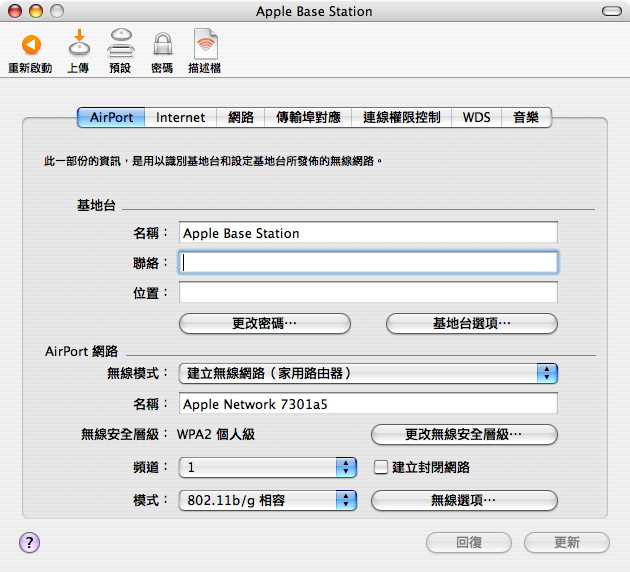Open the 音樂 tab
This screenshot has height=572, width=630.
(x=526, y=117)
